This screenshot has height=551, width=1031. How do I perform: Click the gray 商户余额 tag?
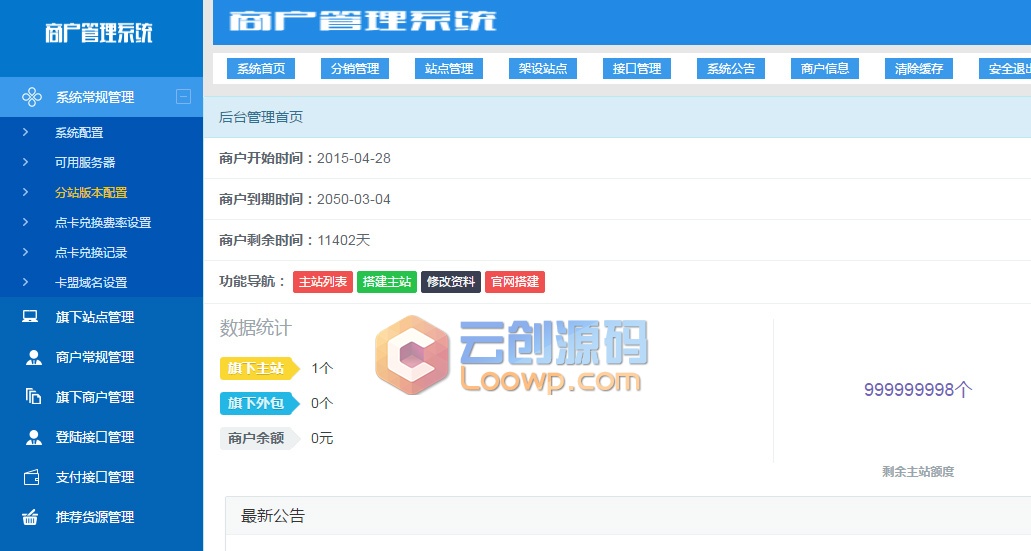(x=259, y=438)
